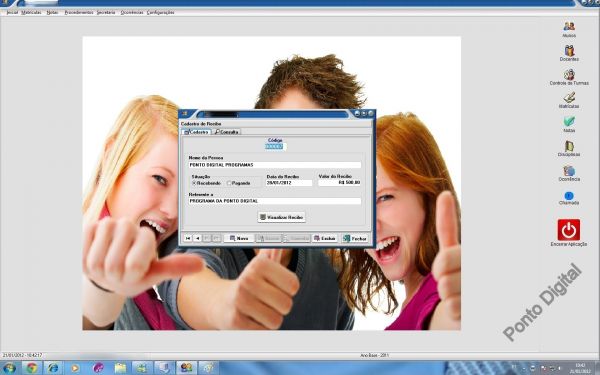Open the Disciplinas book icon
This screenshot has width=600, height=375.
point(569,146)
